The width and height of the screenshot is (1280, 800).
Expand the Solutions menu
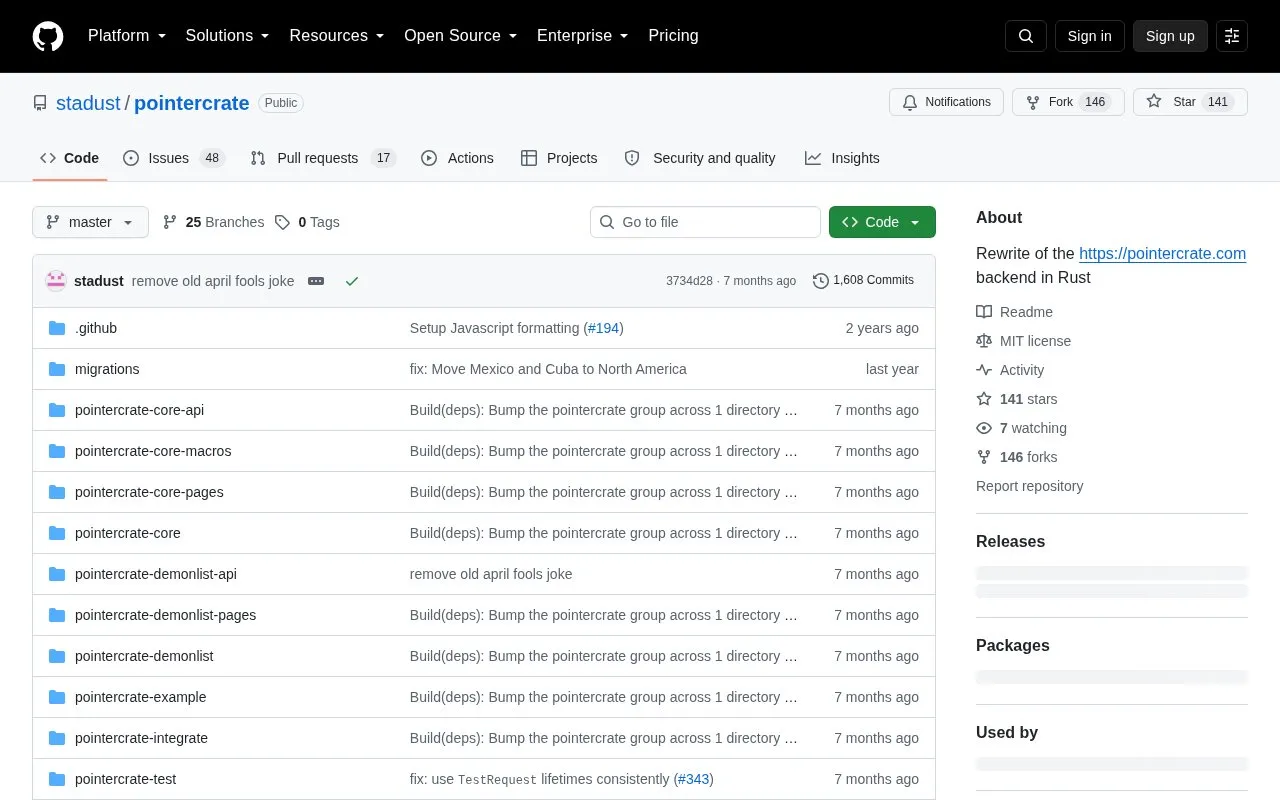(x=228, y=36)
